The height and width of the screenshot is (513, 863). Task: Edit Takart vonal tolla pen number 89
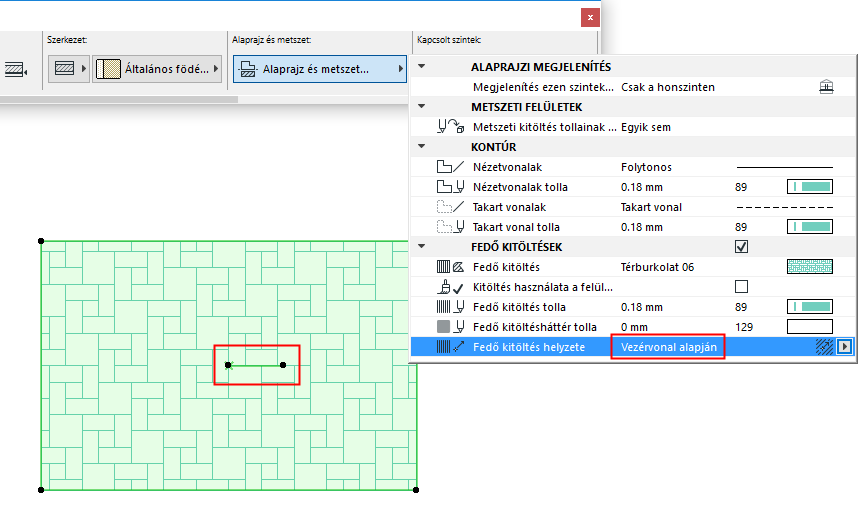pos(741,227)
